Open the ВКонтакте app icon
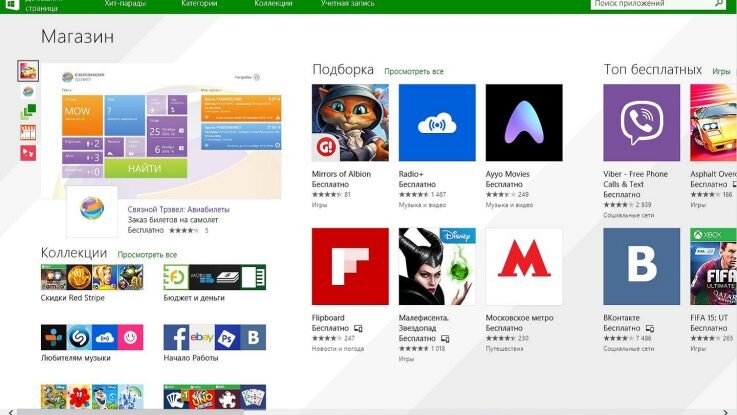Viewport: 737px width, 415px height. tap(642, 266)
